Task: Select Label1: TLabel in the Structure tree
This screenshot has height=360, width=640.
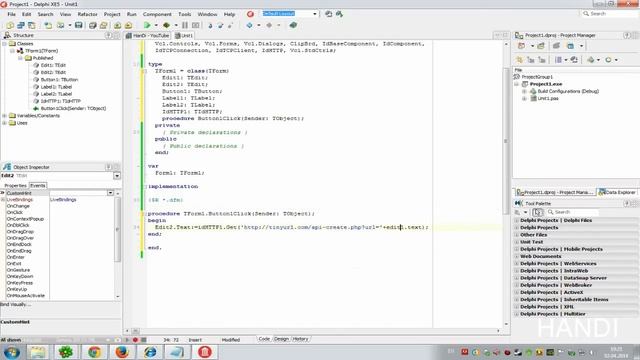Action: click(x=56, y=87)
